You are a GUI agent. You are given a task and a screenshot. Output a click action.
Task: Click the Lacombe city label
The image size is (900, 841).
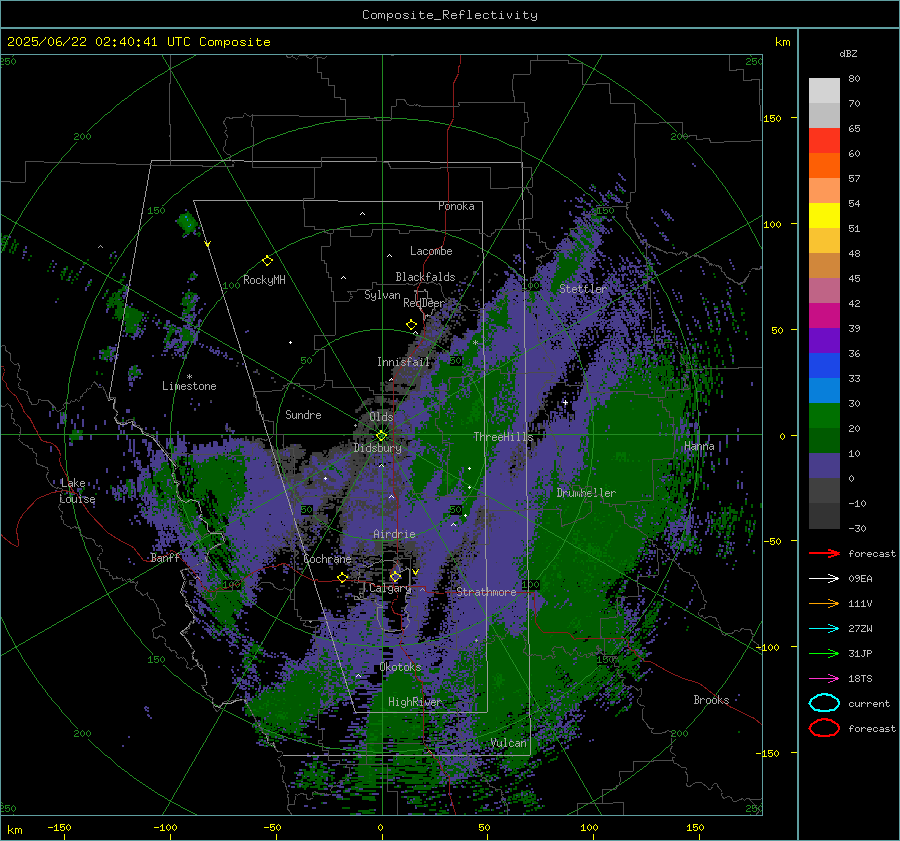click(x=431, y=251)
